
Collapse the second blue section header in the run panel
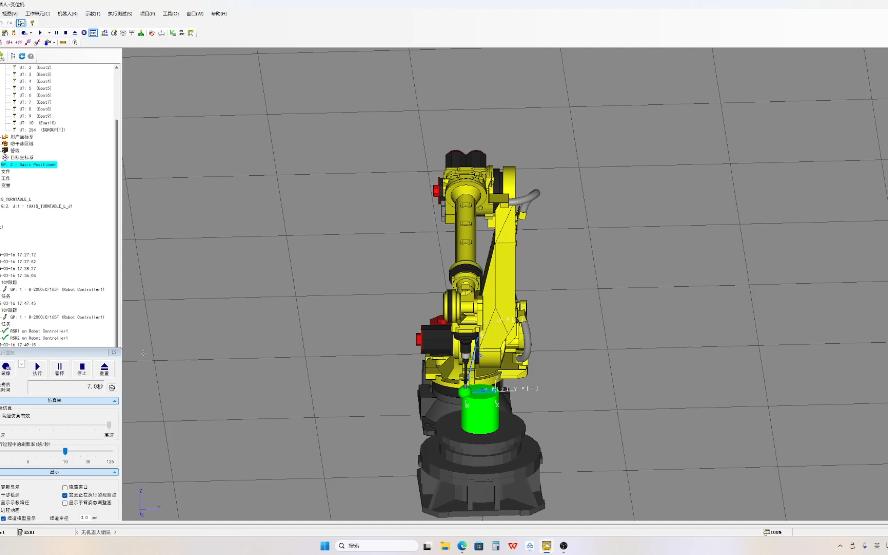pos(59,472)
